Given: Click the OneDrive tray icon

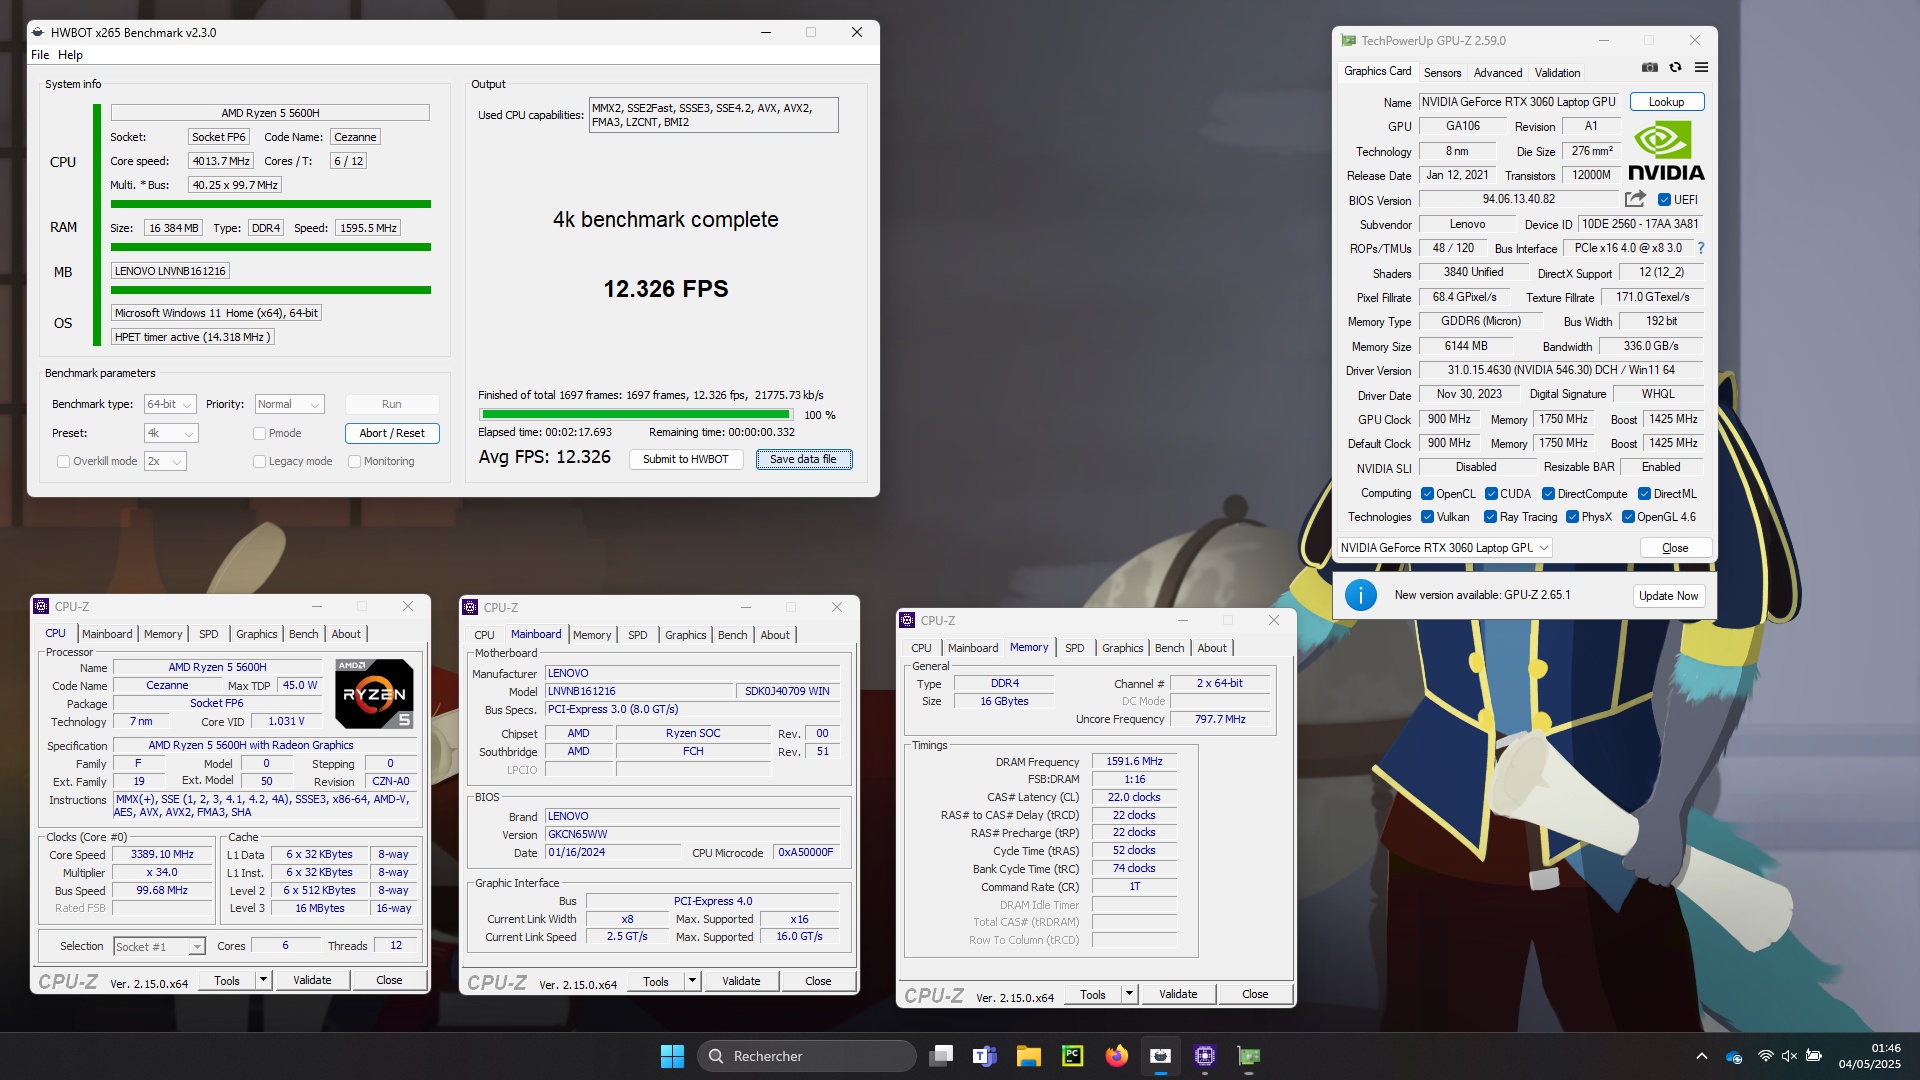Looking at the screenshot, I should (x=1734, y=1056).
